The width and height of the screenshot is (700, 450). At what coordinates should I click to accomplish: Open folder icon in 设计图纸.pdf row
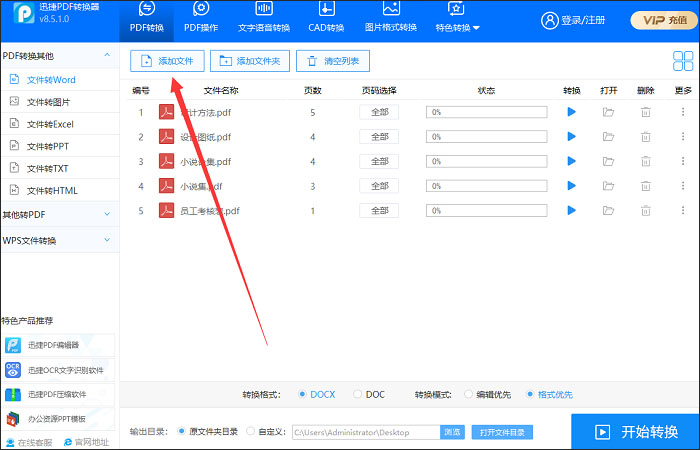pos(608,137)
